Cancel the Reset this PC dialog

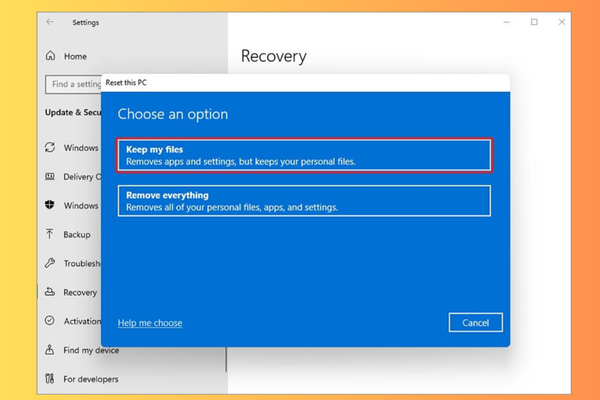coord(476,323)
